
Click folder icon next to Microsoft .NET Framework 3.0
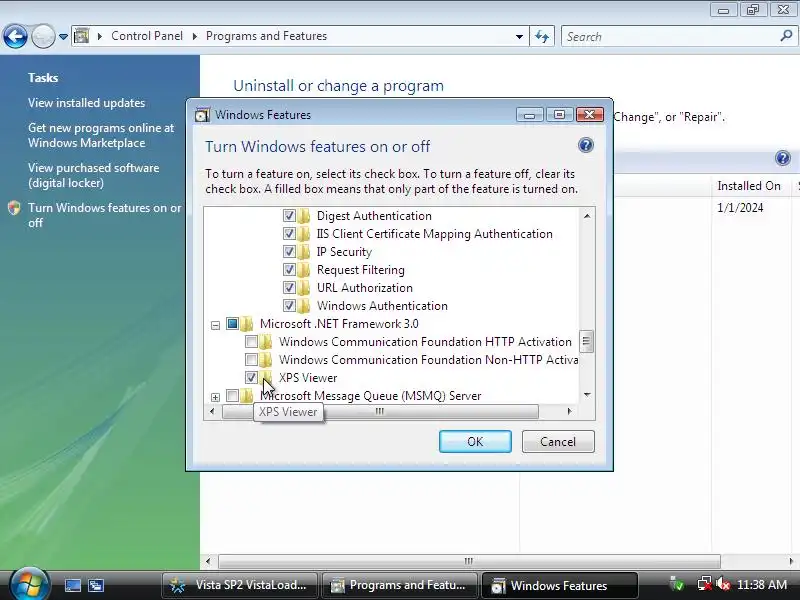point(247,323)
